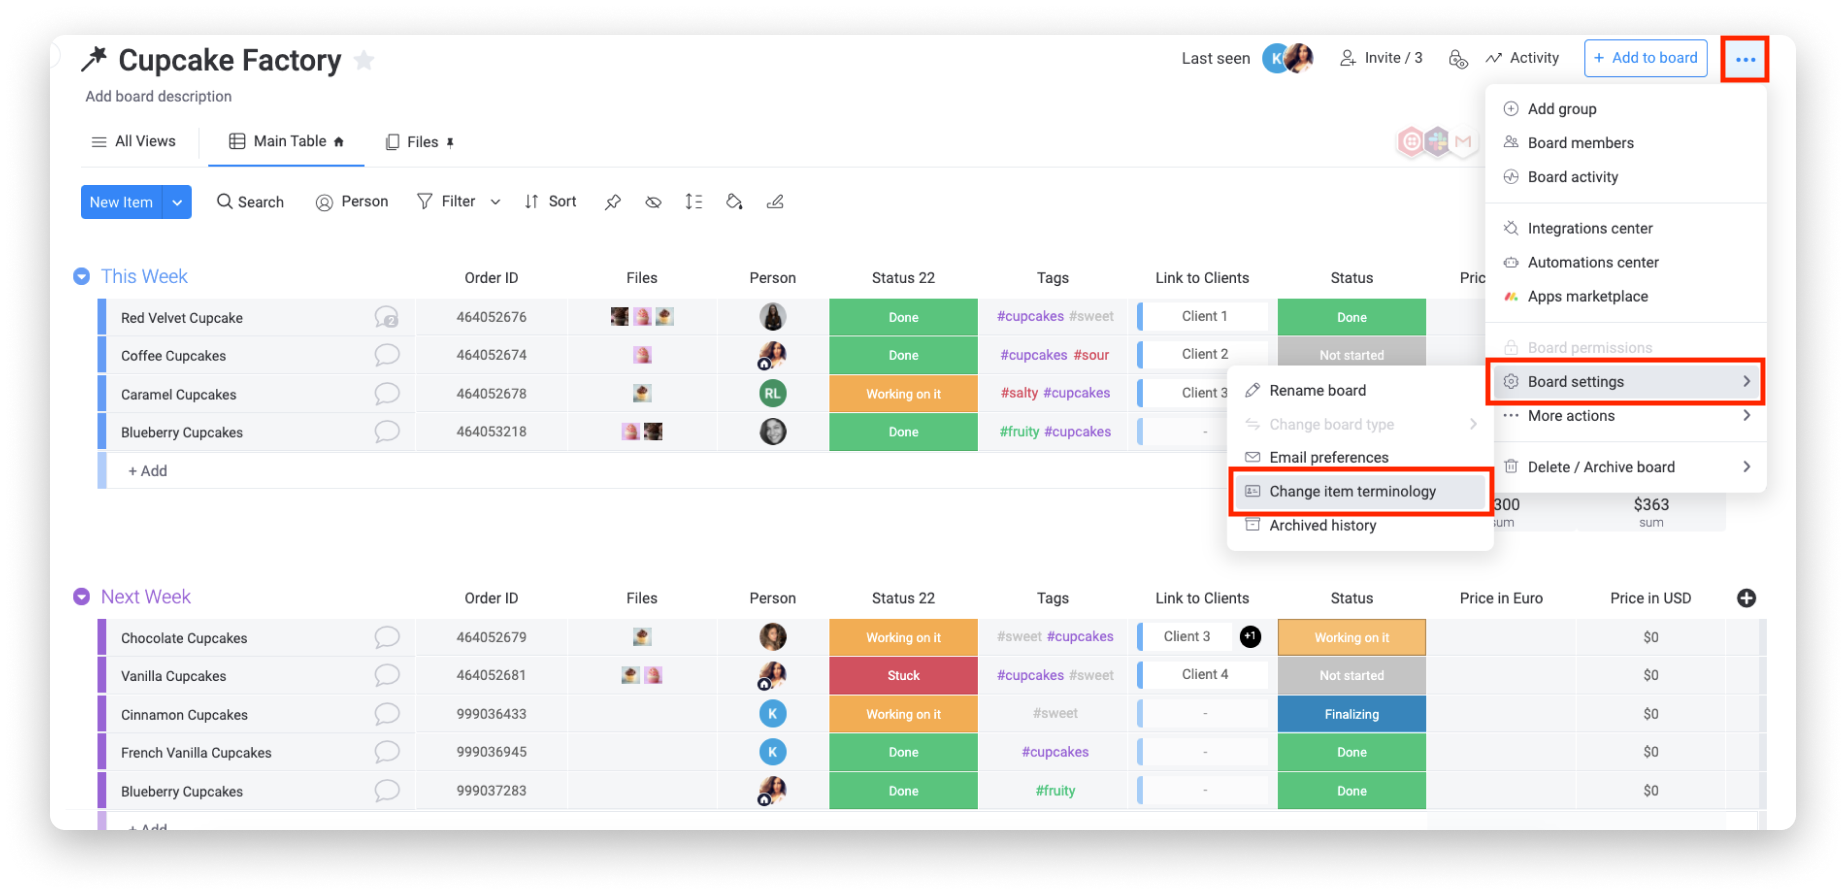Collapse the This Week group
This screenshot has height=895, width=1846.
click(82, 276)
